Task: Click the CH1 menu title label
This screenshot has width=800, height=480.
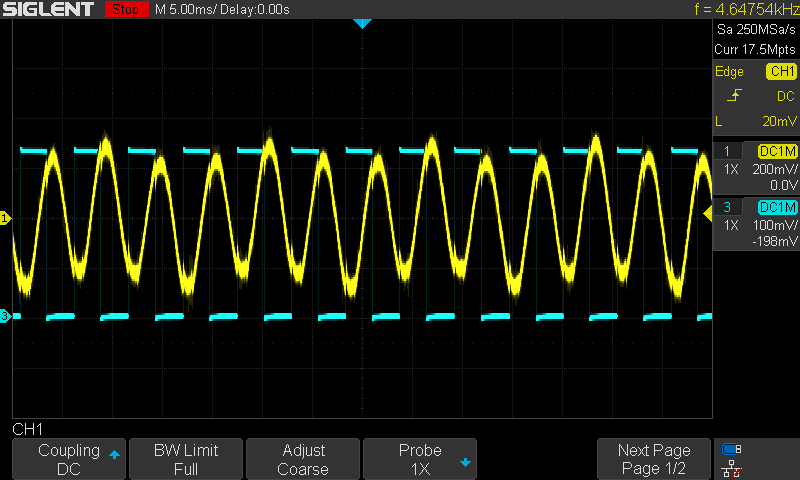Action: [x=28, y=430]
